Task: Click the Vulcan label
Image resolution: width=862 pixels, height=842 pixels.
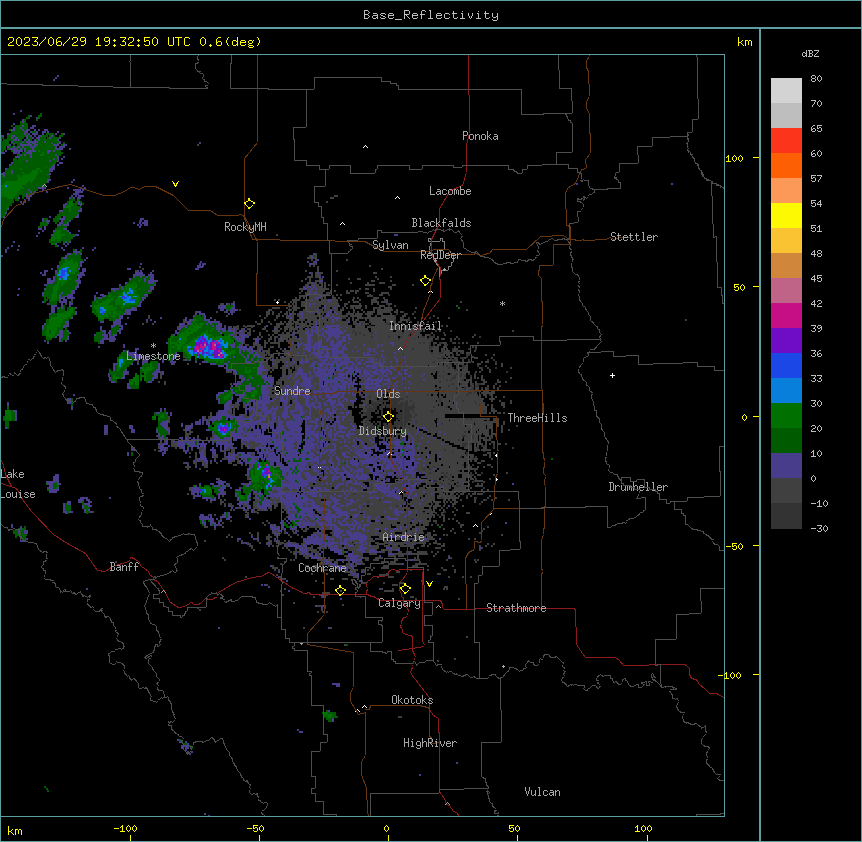Action: click(x=542, y=792)
